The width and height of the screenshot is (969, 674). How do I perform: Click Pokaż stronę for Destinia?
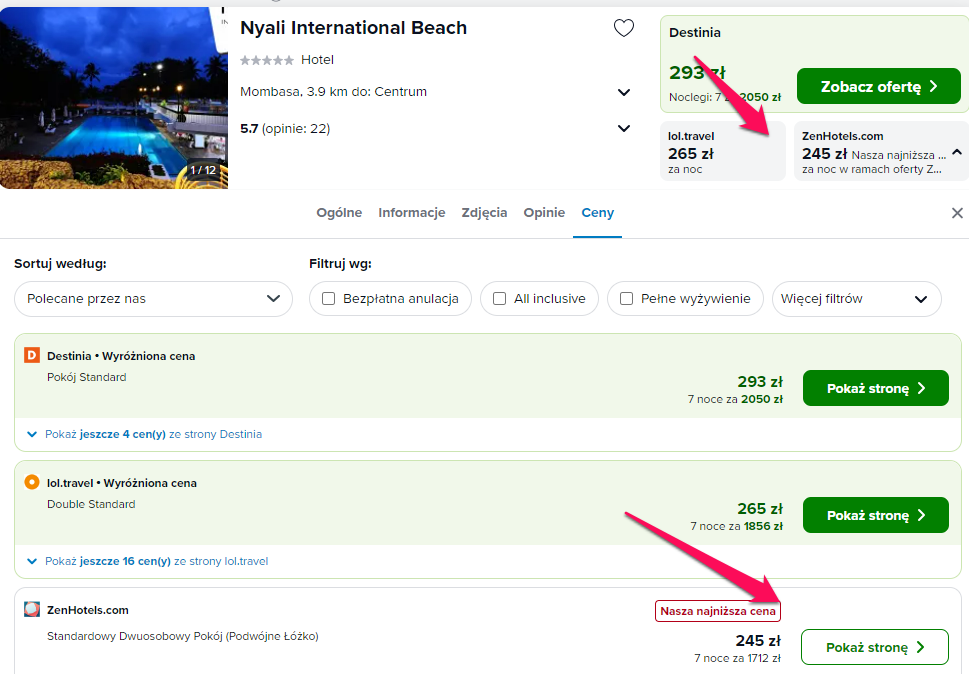(x=876, y=388)
